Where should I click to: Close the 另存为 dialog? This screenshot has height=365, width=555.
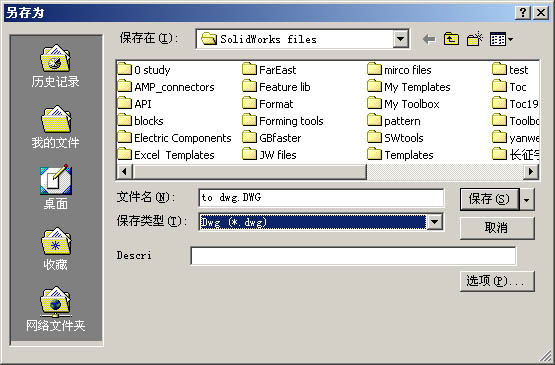(541, 13)
